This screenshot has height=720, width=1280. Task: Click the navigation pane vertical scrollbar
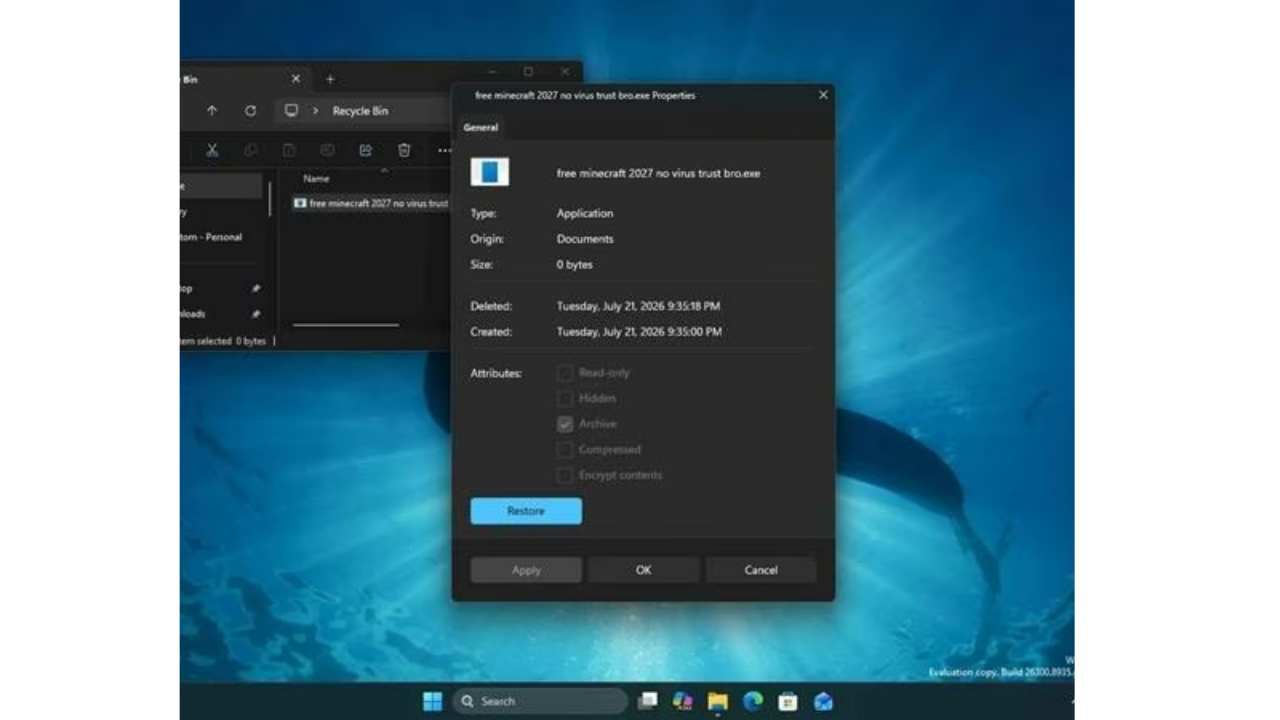(x=269, y=199)
